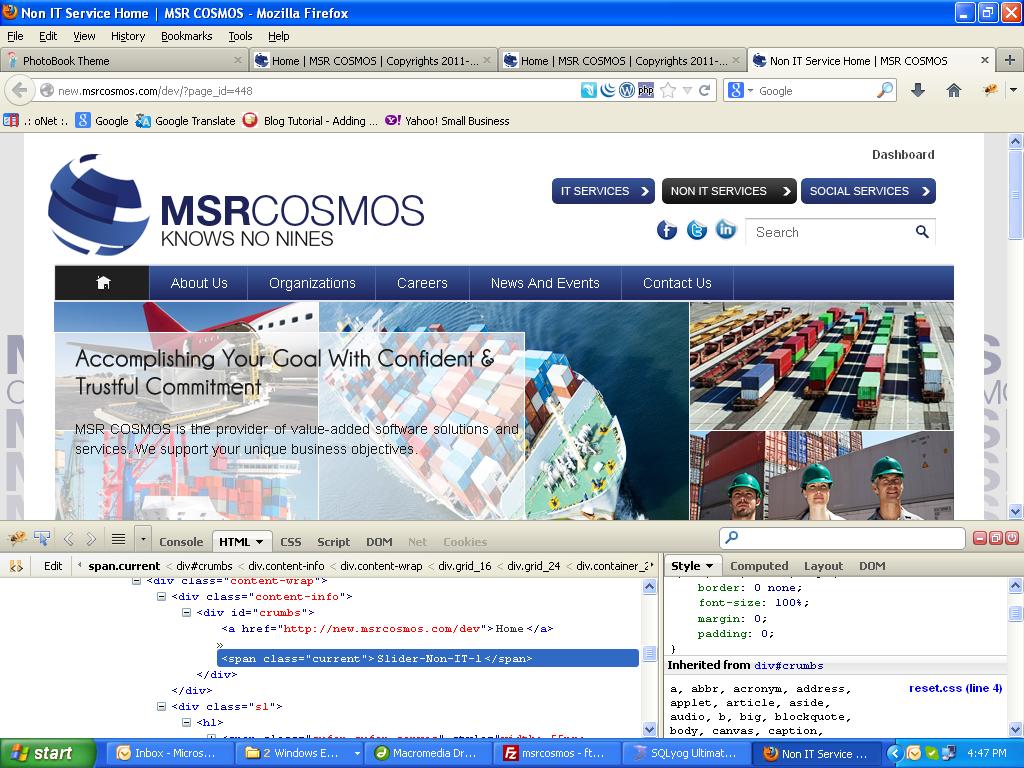Close the PhotoBook Theme tab
The image size is (1024, 768).
238,60
